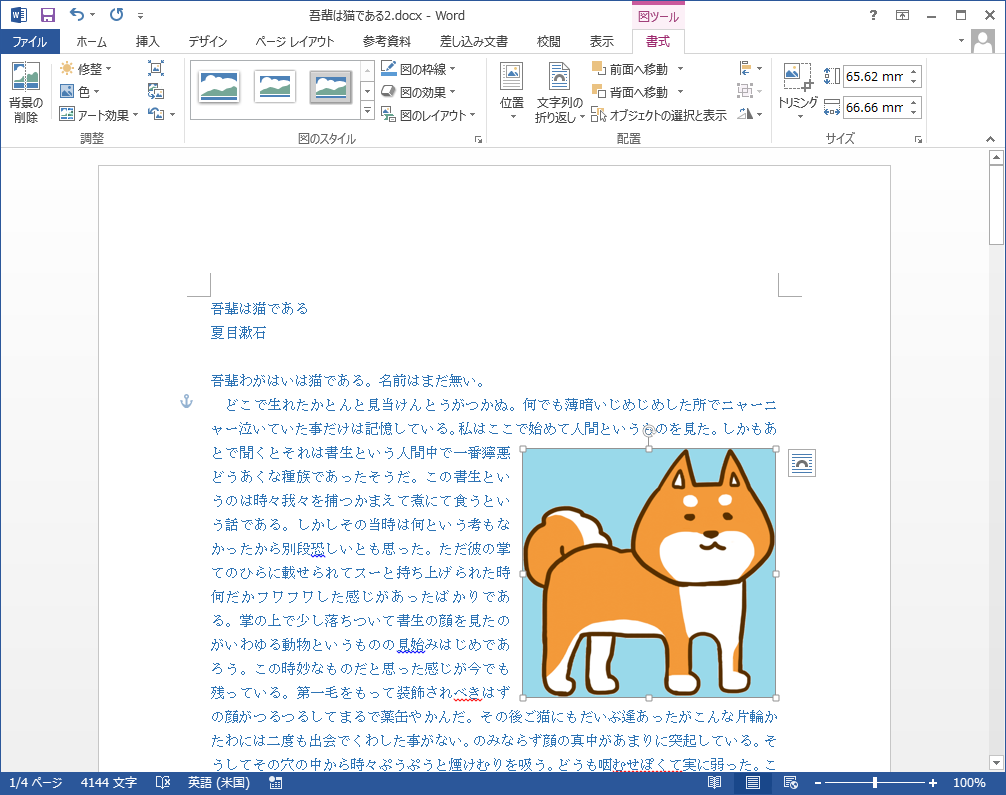Select third picture style thumbnail

[331, 87]
